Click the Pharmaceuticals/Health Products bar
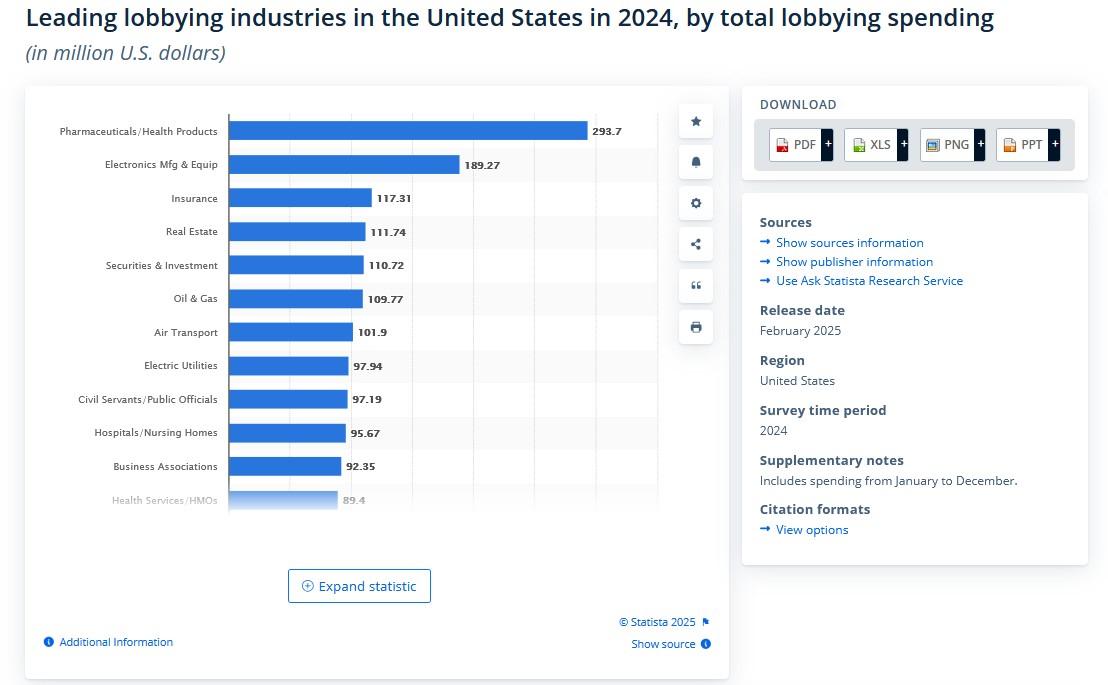The image size is (1108, 685). [408, 131]
